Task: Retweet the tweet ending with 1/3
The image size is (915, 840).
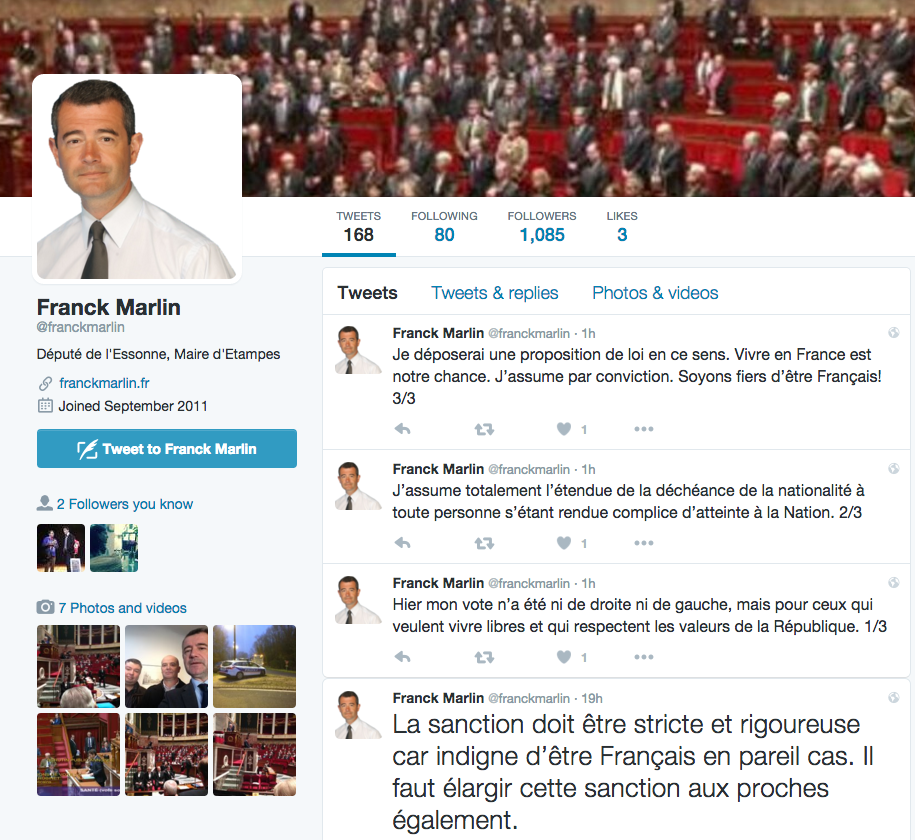Action: (x=484, y=657)
